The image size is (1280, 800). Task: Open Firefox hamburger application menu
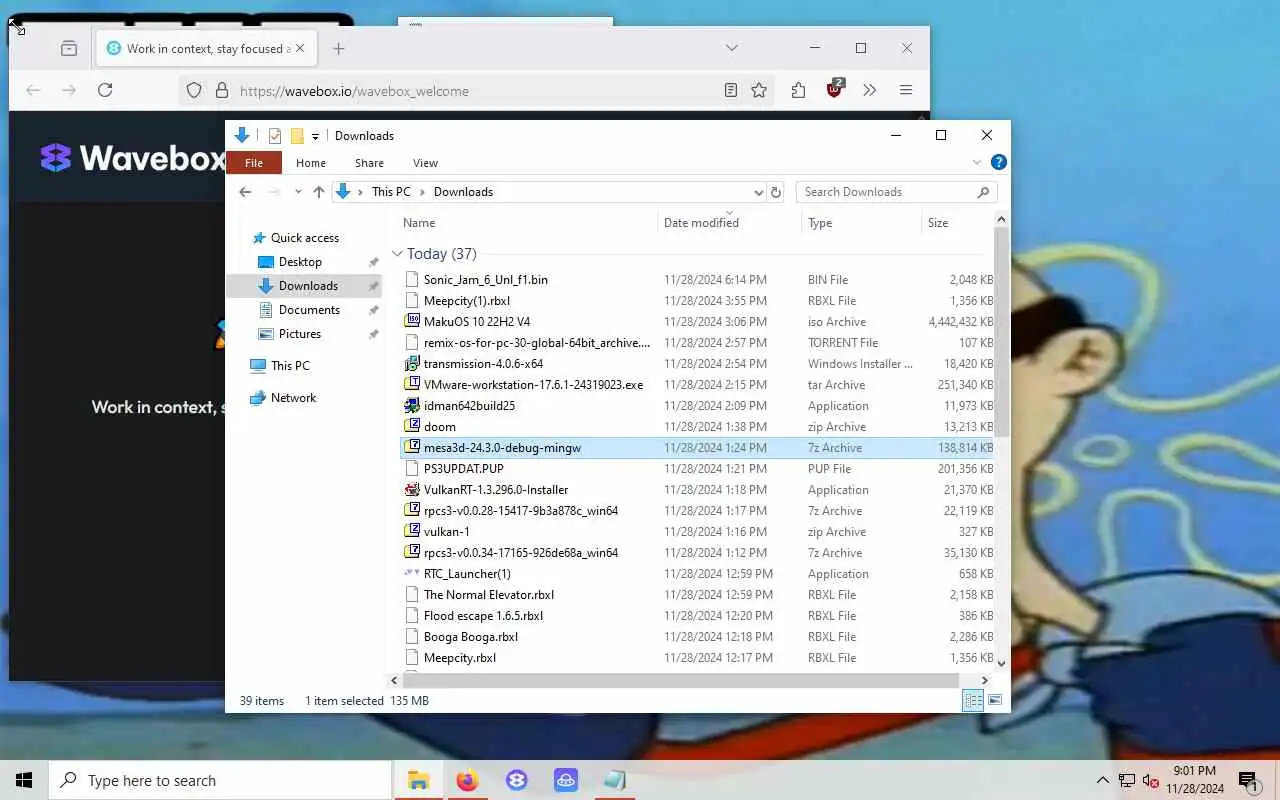pyautogui.click(x=906, y=90)
